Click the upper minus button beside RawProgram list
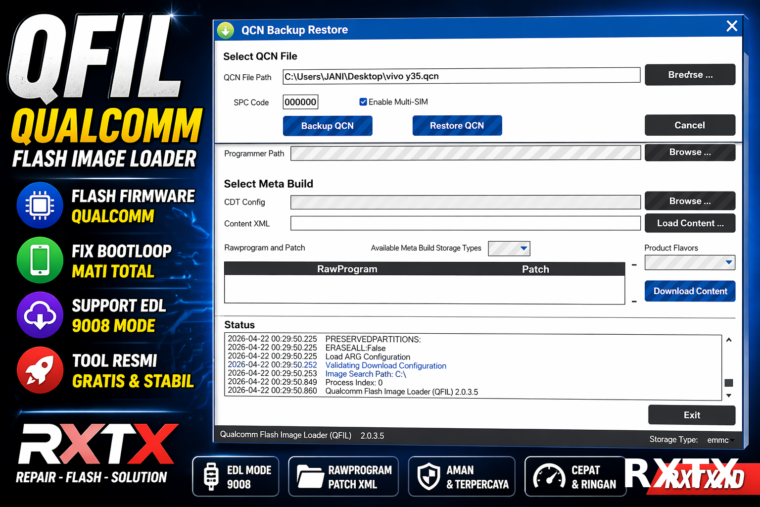 634,265
